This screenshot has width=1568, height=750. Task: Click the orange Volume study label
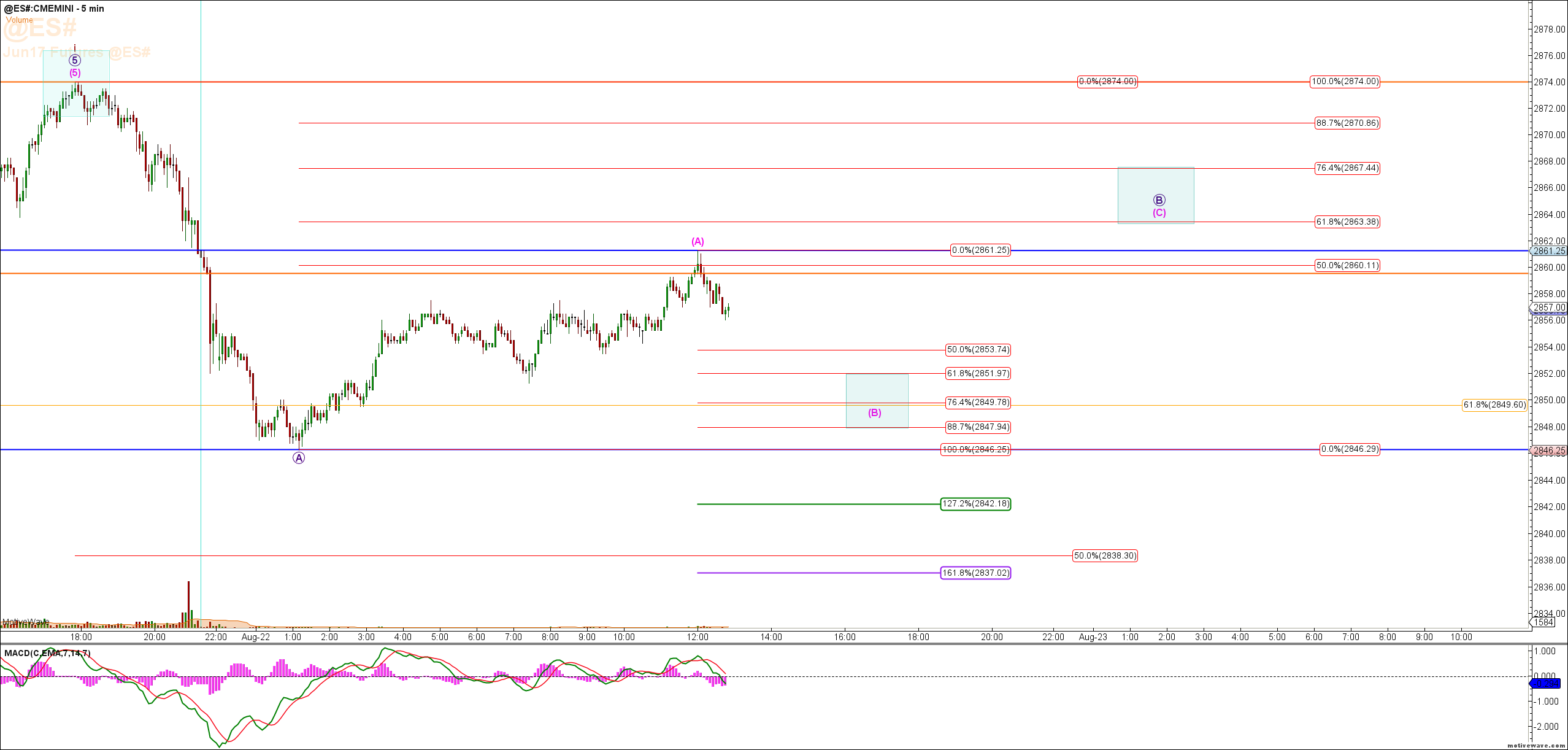pos(19,20)
